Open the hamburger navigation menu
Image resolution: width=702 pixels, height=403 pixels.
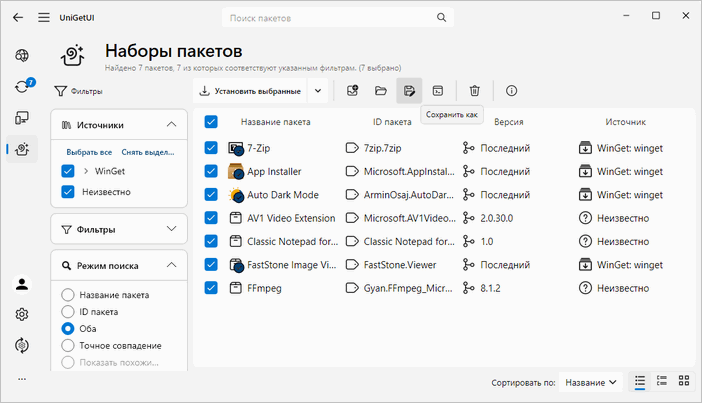click(43, 17)
